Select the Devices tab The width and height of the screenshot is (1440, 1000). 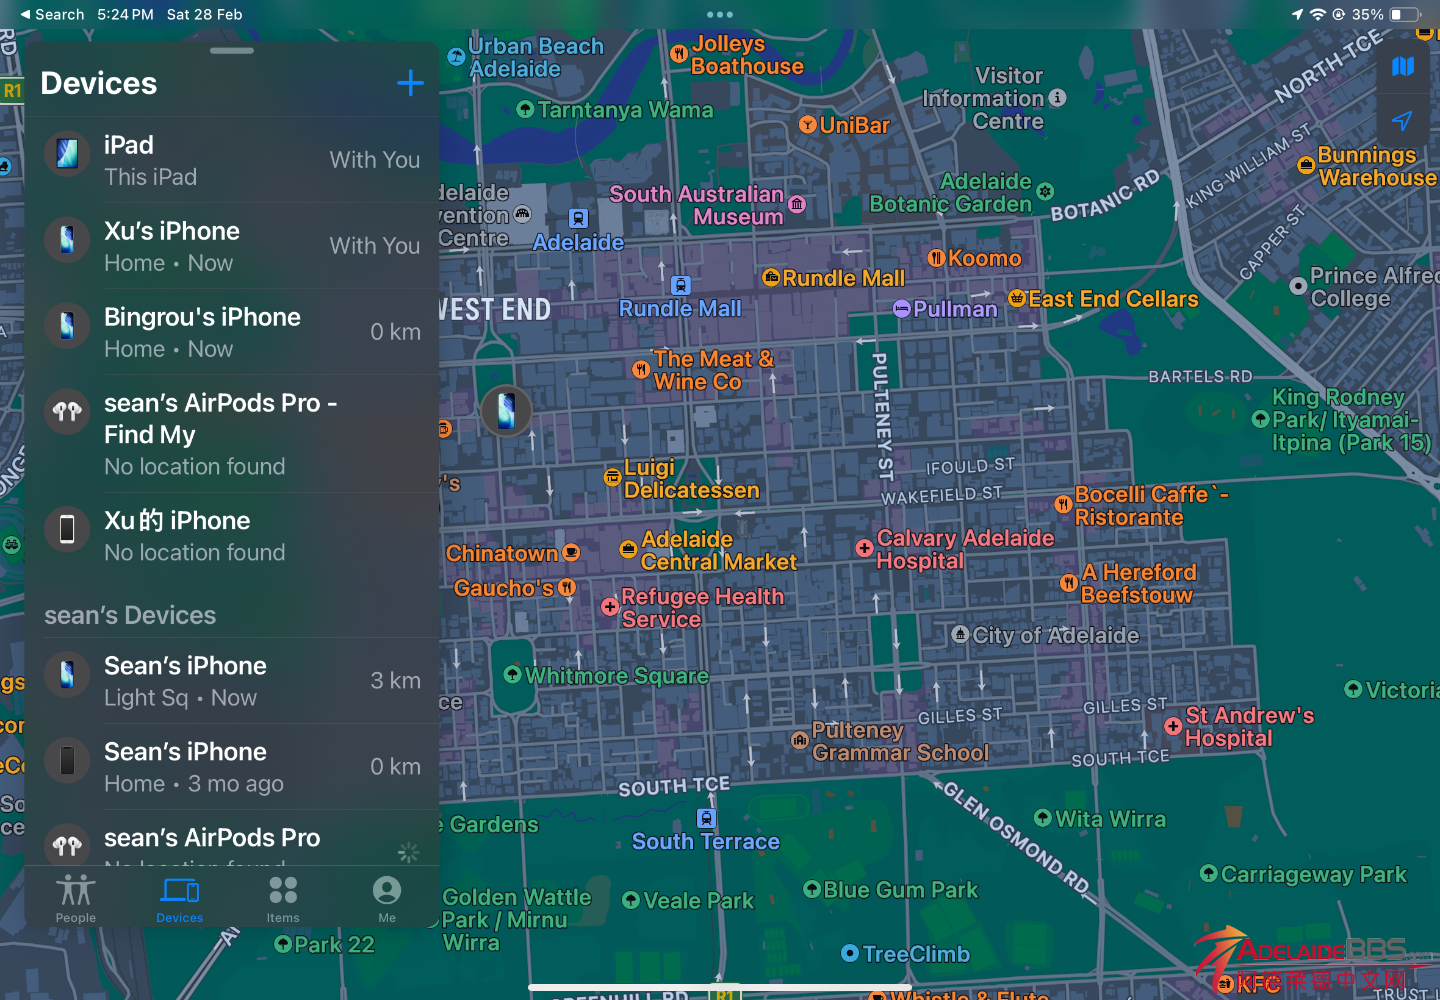point(180,898)
